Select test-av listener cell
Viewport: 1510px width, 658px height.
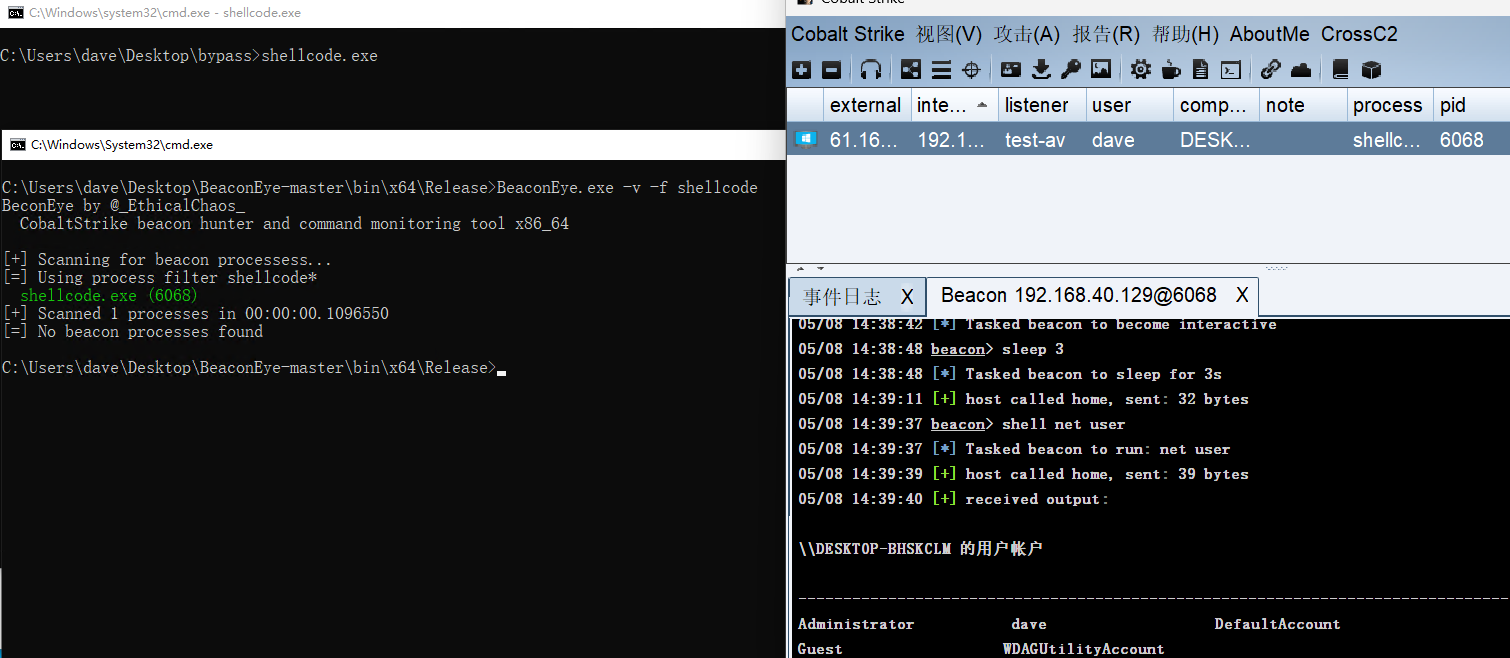click(x=1041, y=140)
